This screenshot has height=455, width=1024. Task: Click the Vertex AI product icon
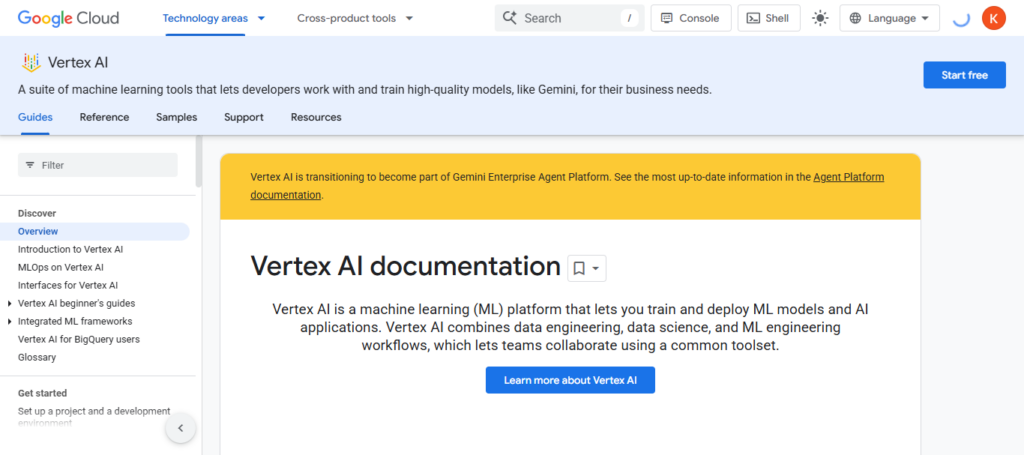(x=31, y=63)
